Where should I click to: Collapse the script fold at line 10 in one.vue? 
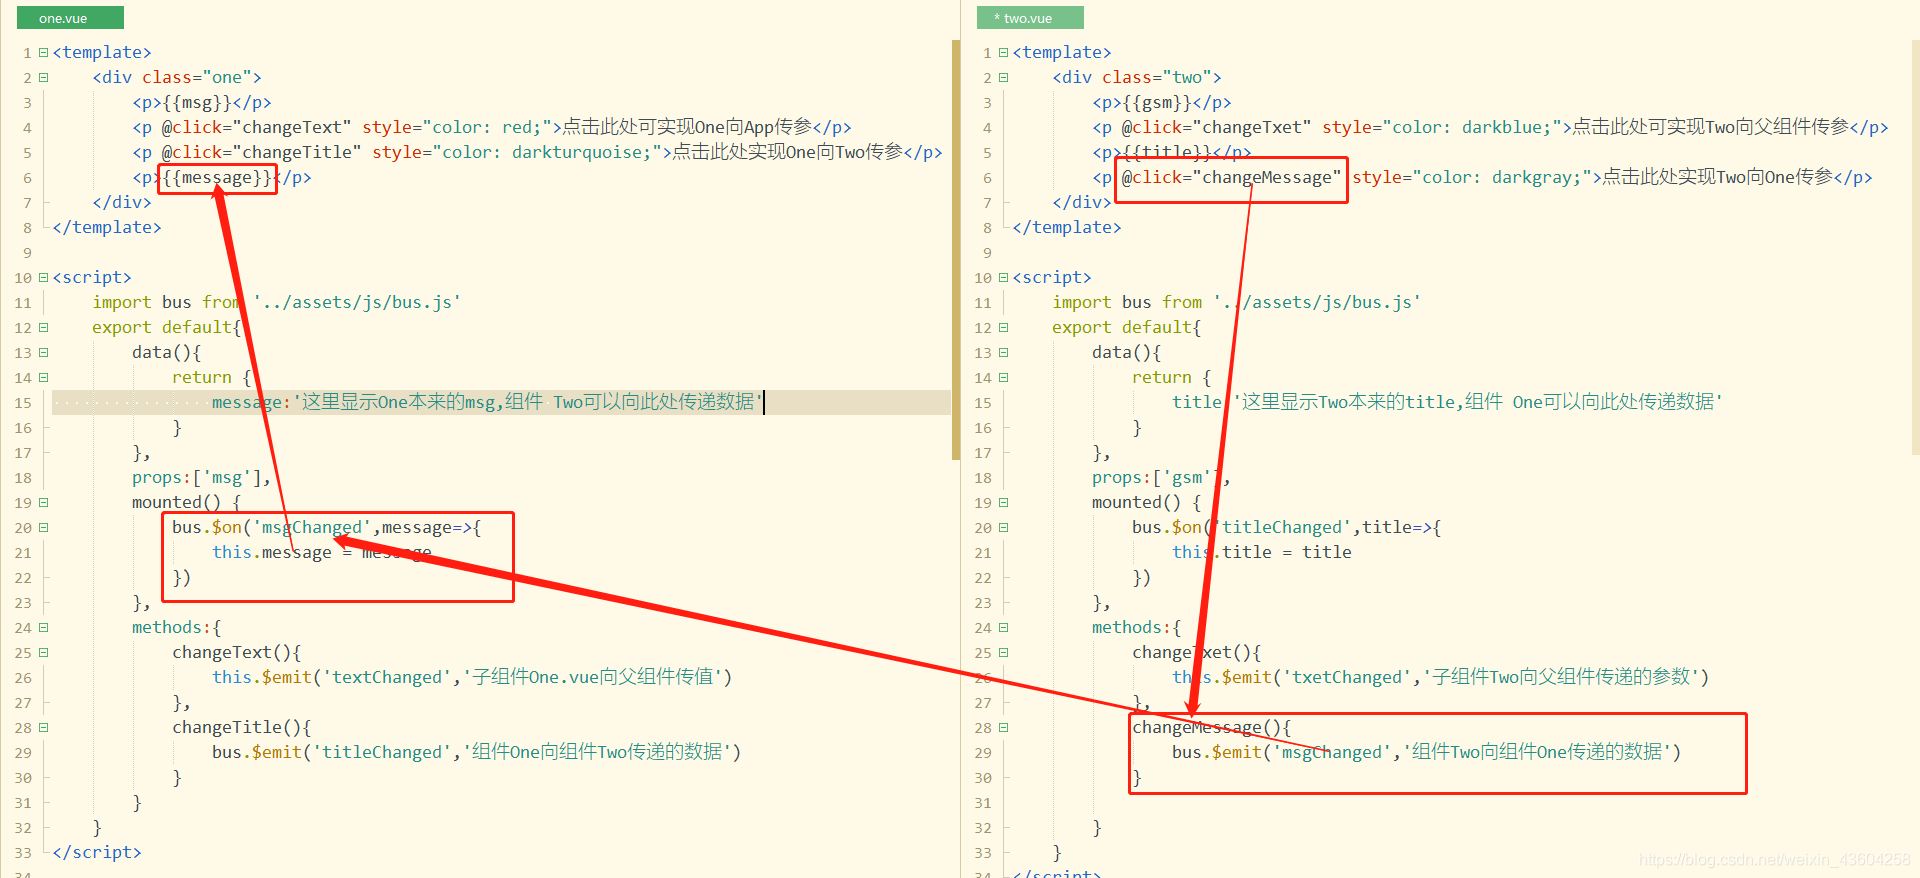(x=43, y=277)
